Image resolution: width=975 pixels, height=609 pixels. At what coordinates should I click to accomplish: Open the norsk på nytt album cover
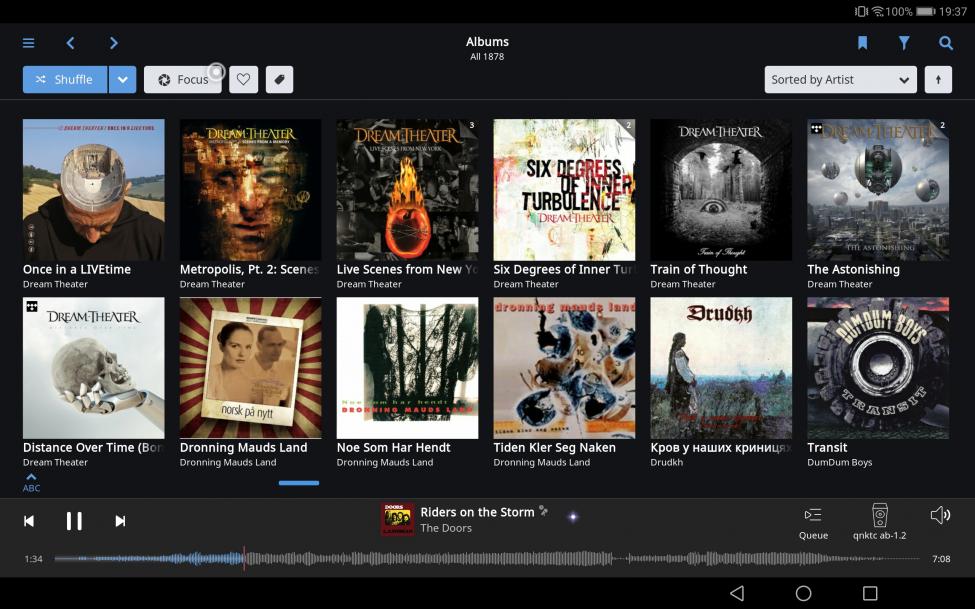251,368
